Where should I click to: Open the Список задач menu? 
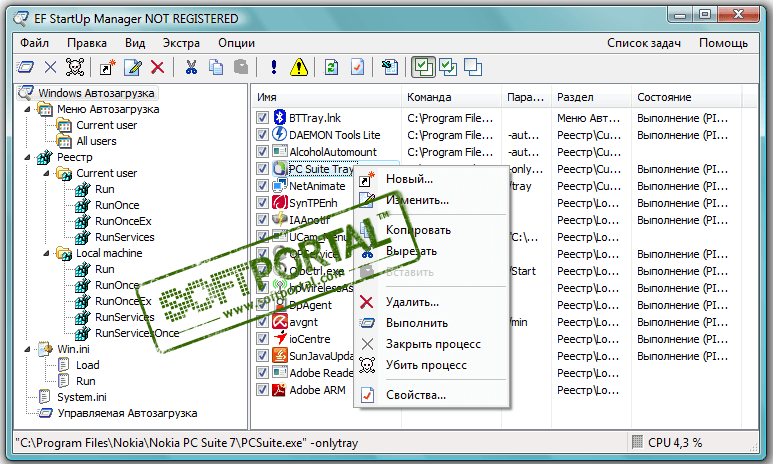coord(644,43)
